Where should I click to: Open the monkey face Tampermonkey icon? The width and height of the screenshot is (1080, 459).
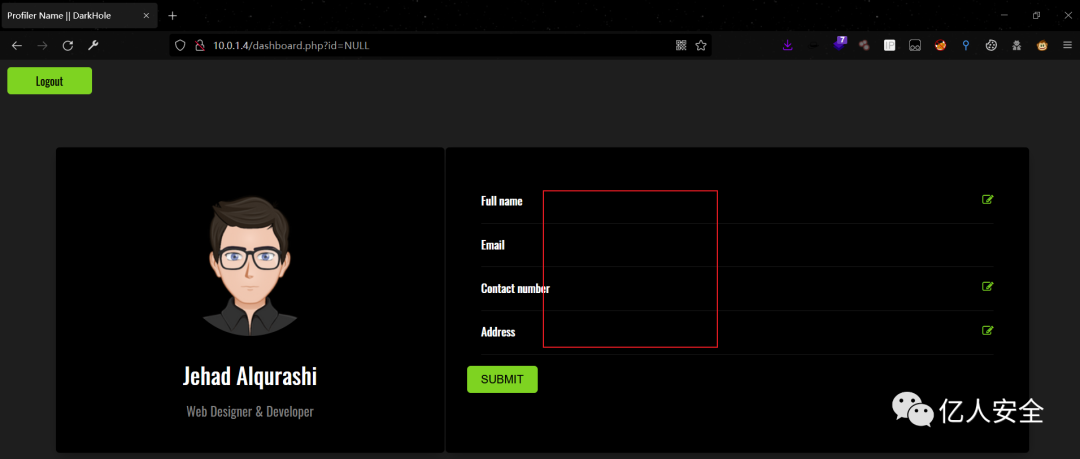pos(1042,45)
